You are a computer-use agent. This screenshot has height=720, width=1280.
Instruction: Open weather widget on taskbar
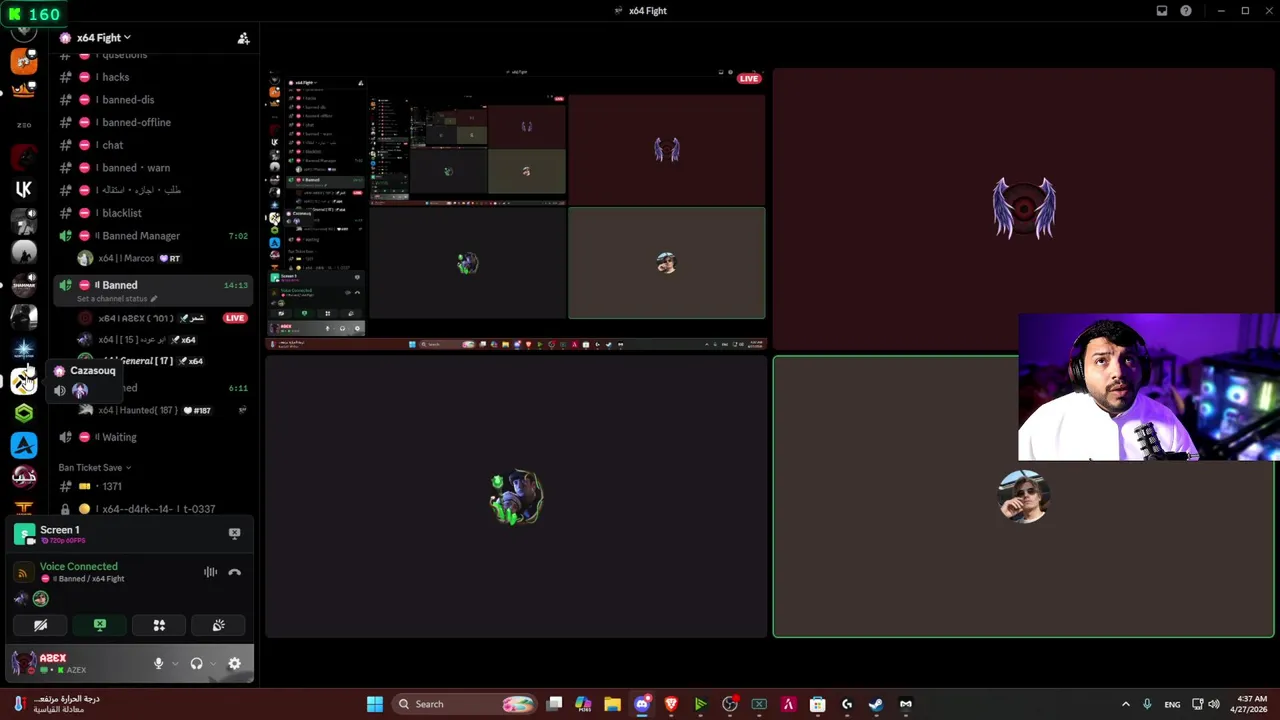tap(55, 704)
